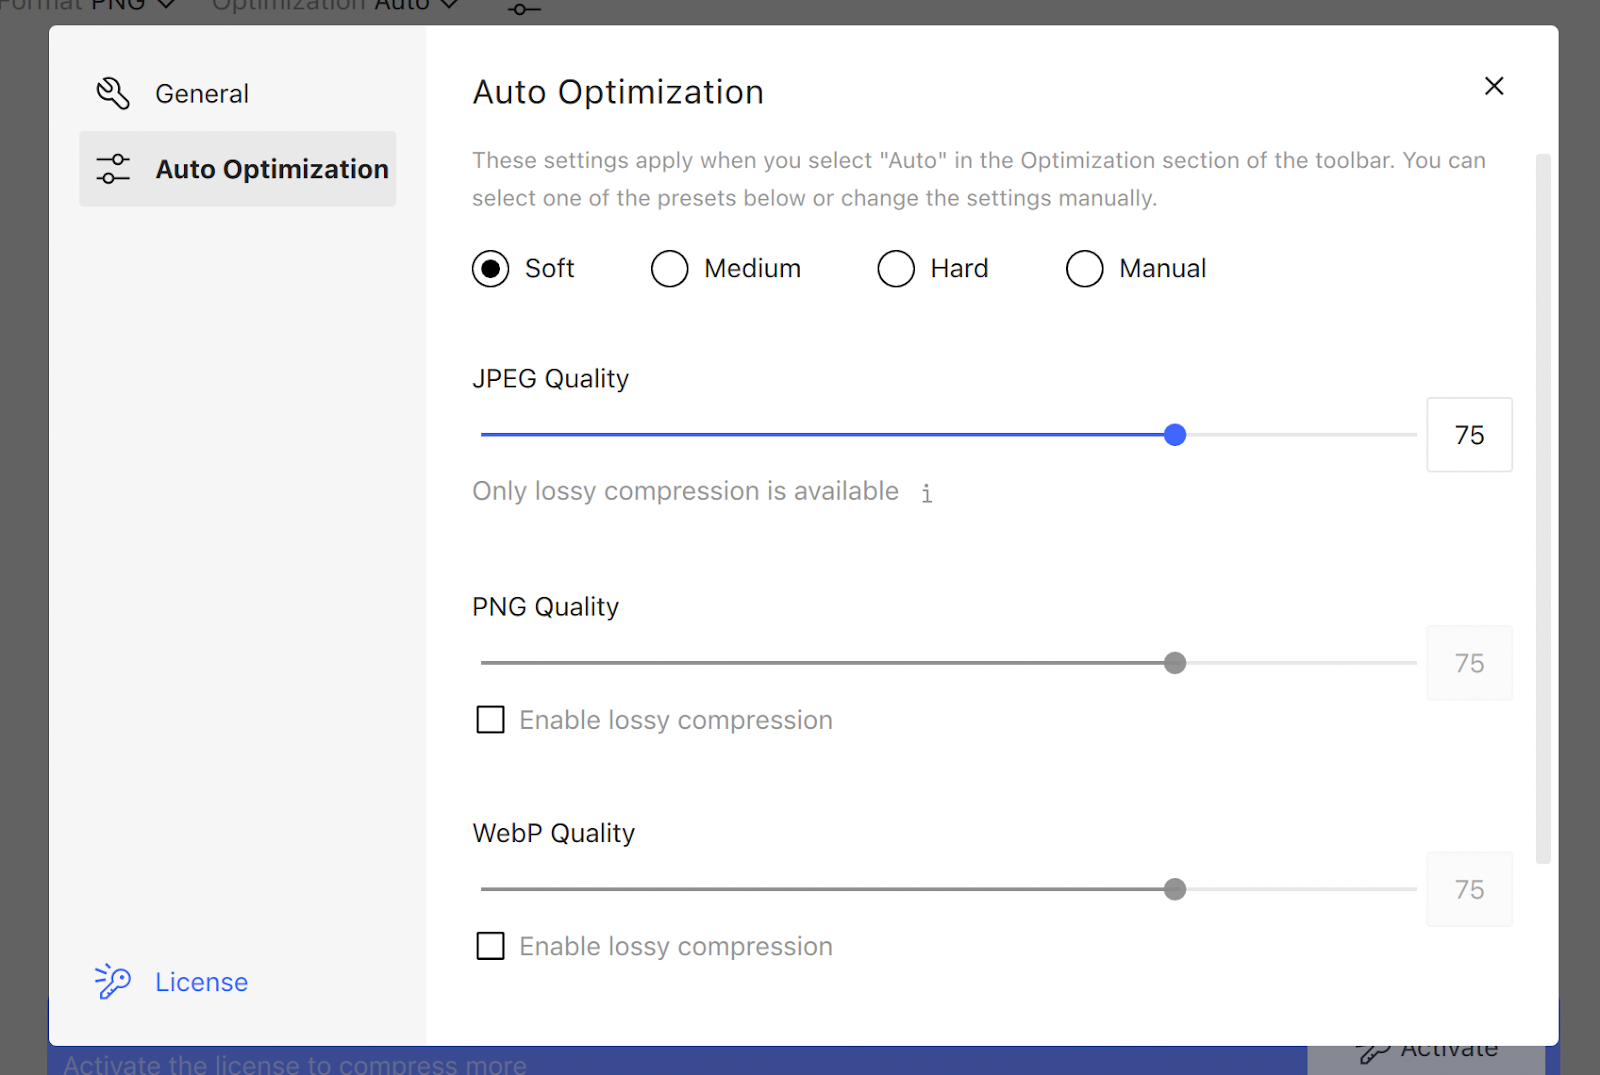Click the sliders icon in top toolbar
The image size is (1600, 1075).
(x=523, y=9)
